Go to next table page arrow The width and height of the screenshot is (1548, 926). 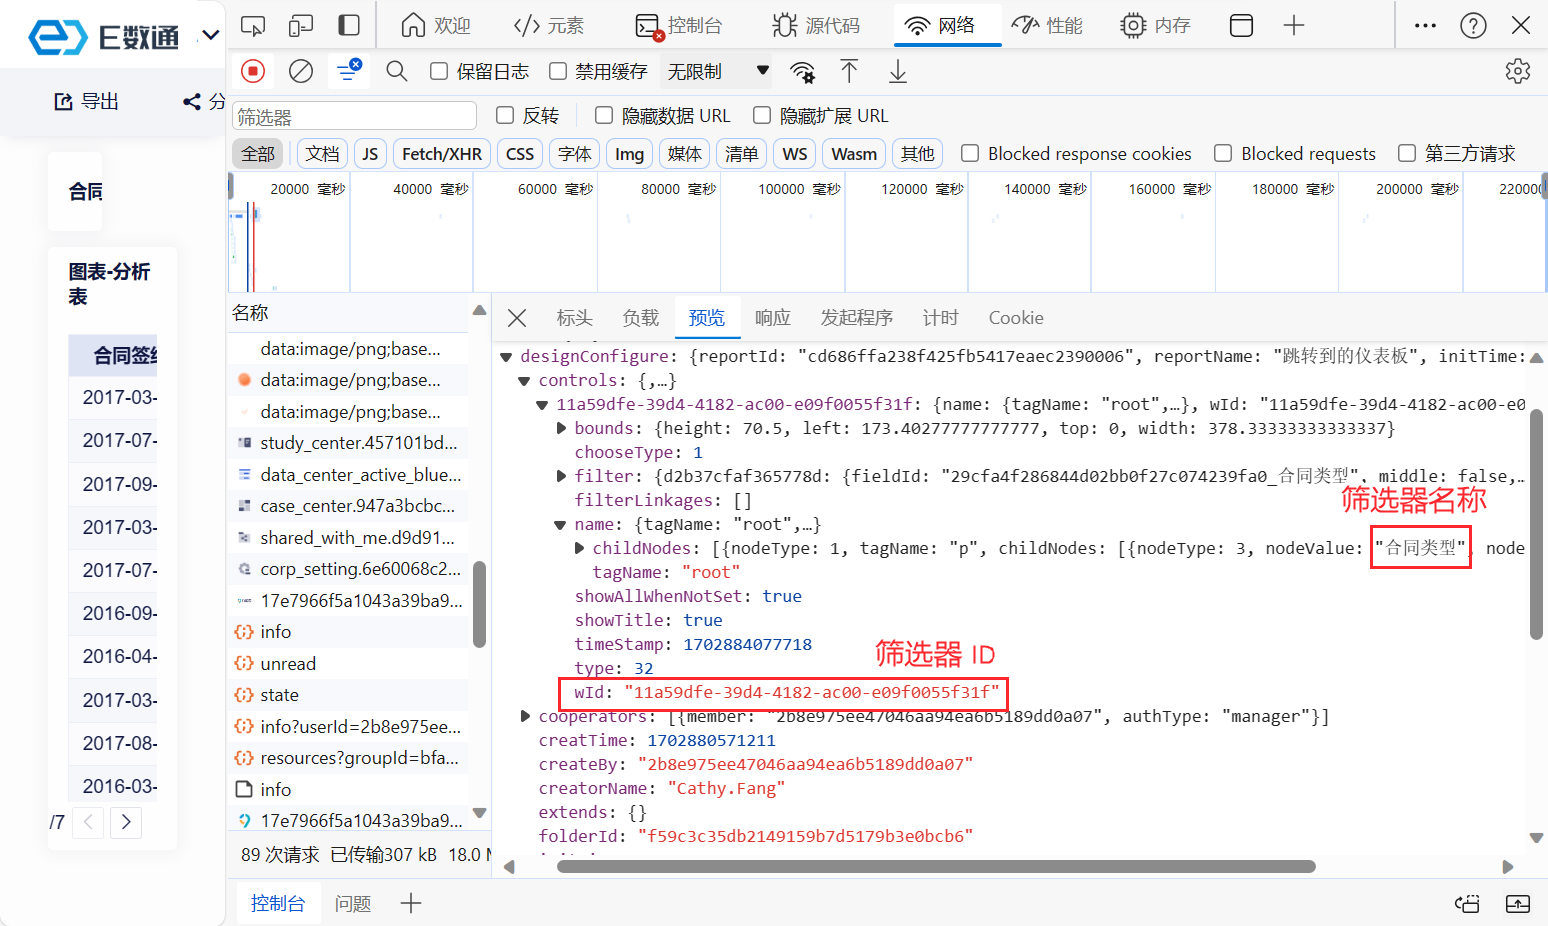pyautogui.click(x=126, y=823)
